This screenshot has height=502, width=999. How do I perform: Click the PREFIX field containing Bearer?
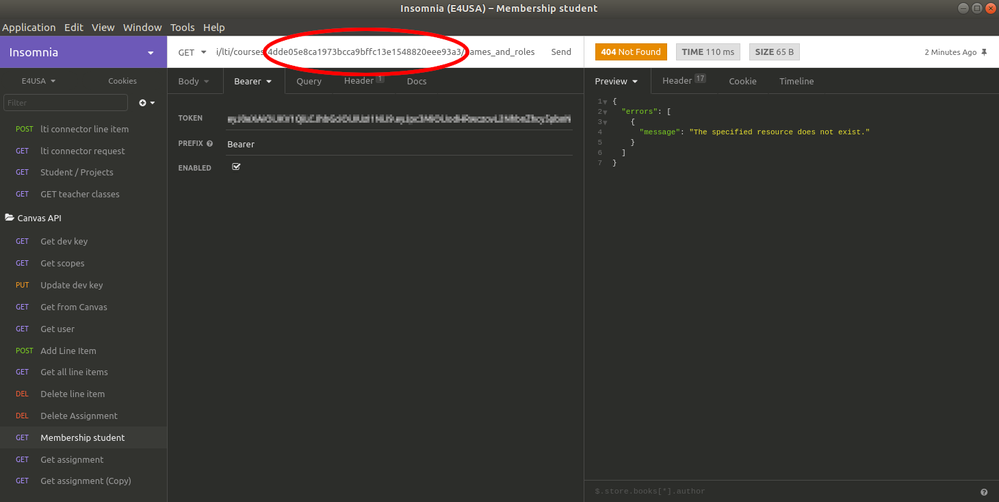pos(399,144)
